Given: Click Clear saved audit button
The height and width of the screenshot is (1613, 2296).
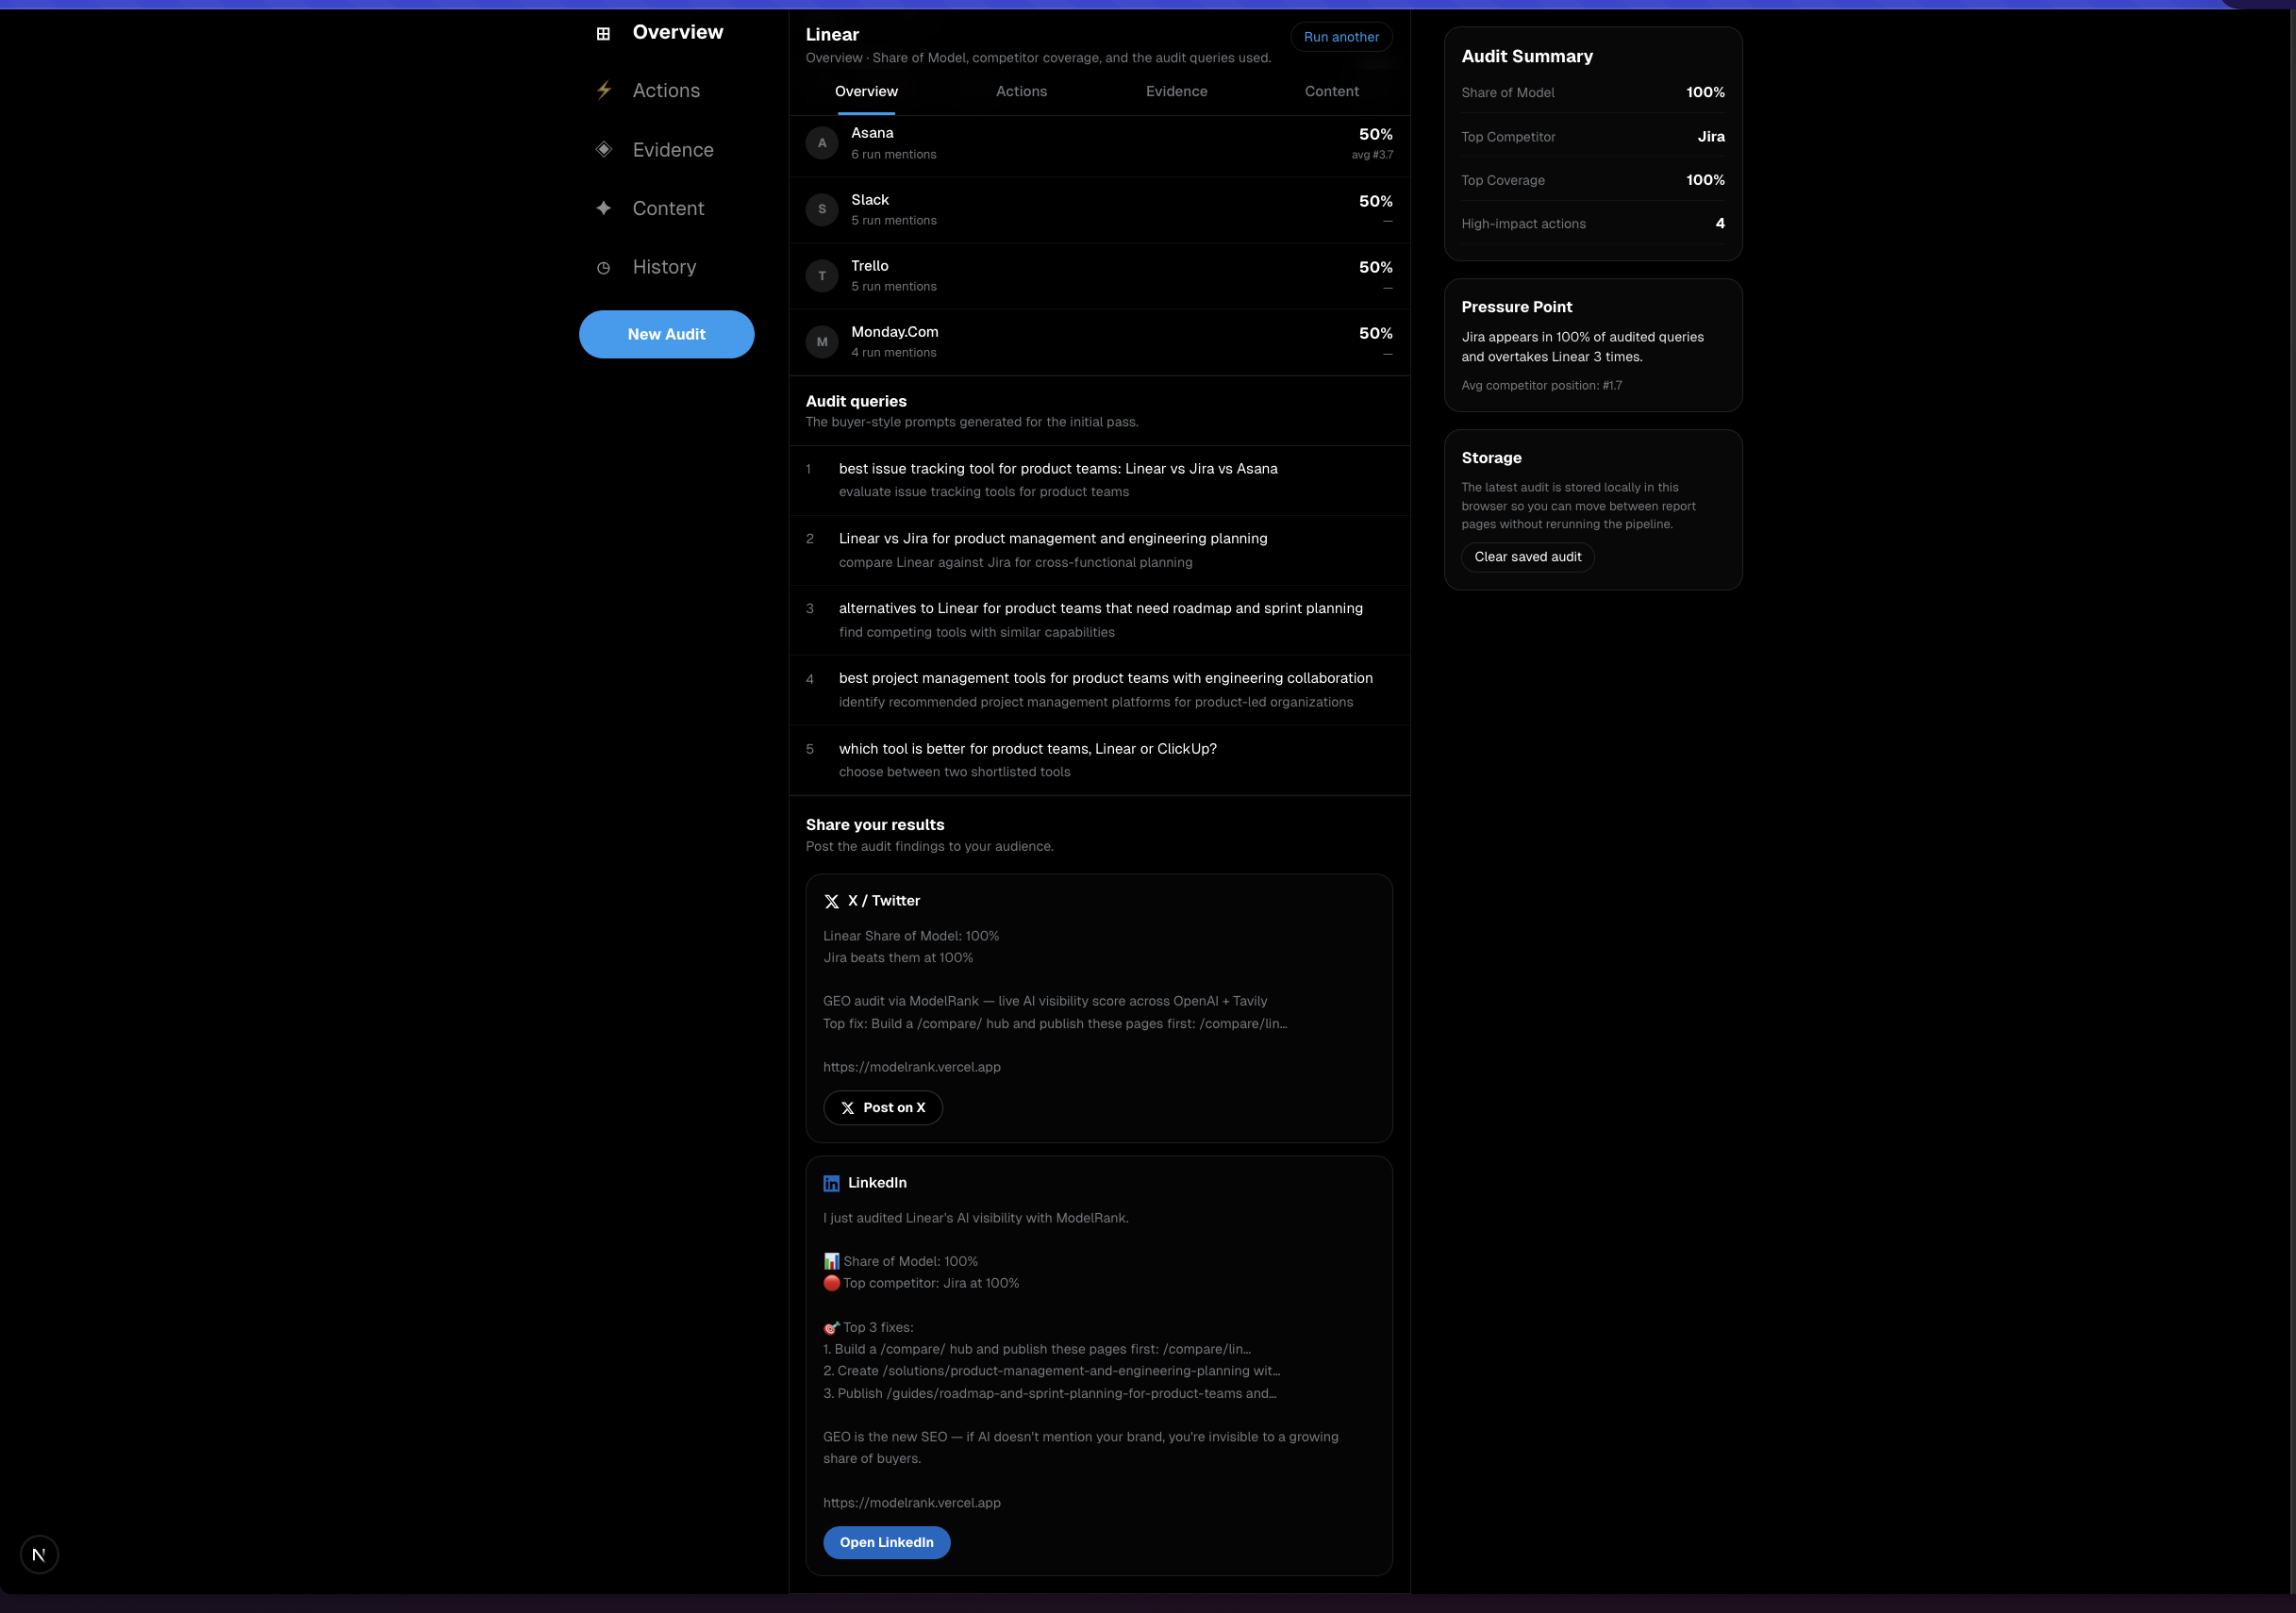Looking at the screenshot, I should point(1527,557).
